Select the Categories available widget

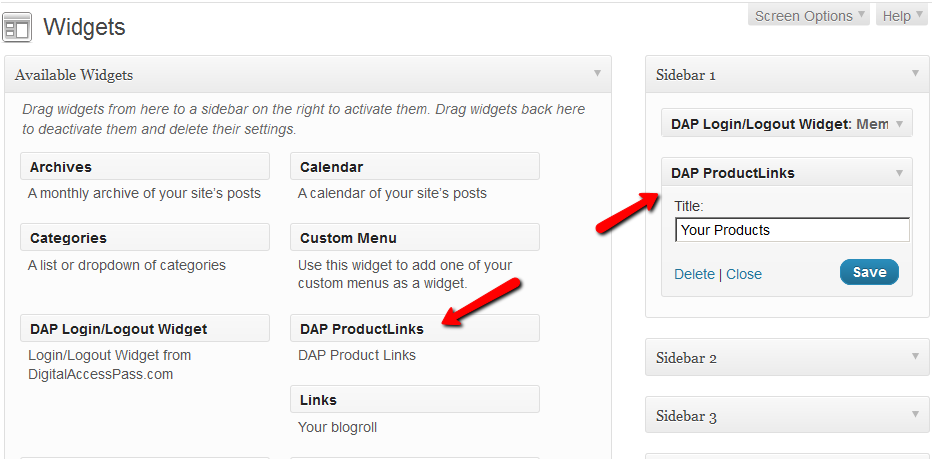(144, 237)
